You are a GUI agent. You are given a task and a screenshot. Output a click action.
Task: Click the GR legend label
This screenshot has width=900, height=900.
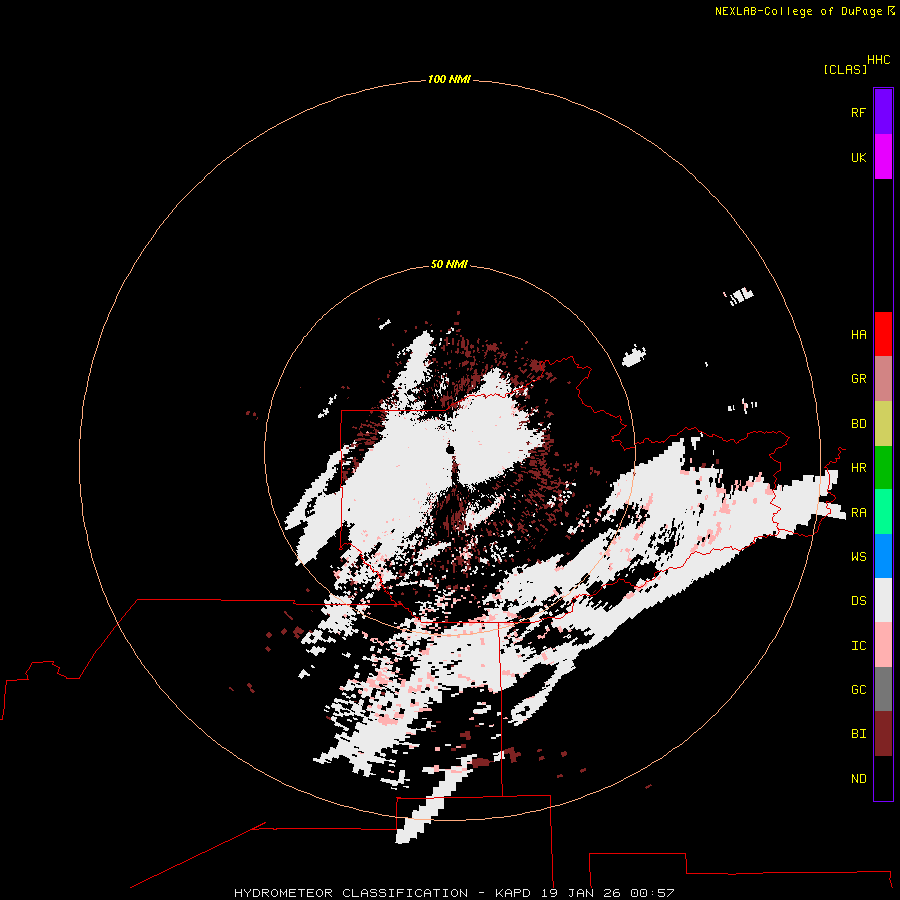click(858, 379)
